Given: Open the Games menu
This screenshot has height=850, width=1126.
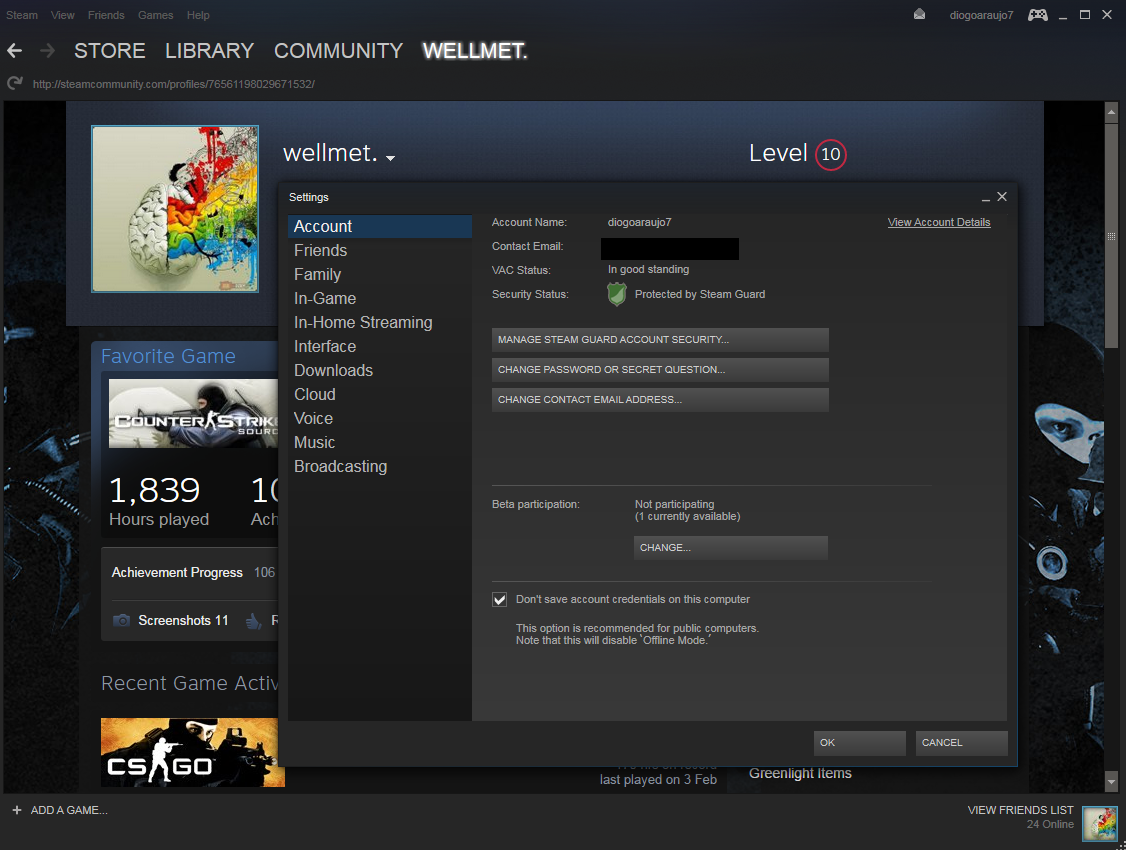Looking at the screenshot, I should pyautogui.click(x=155, y=15).
